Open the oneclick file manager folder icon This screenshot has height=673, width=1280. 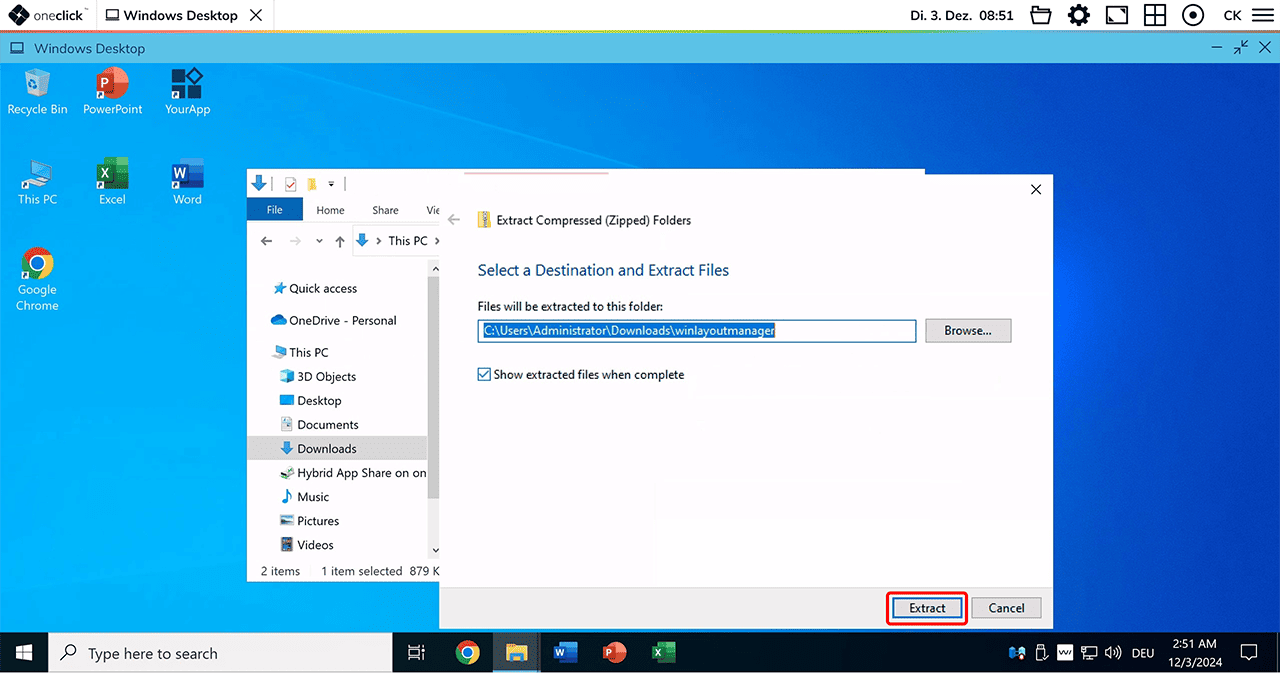pos(1041,15)
